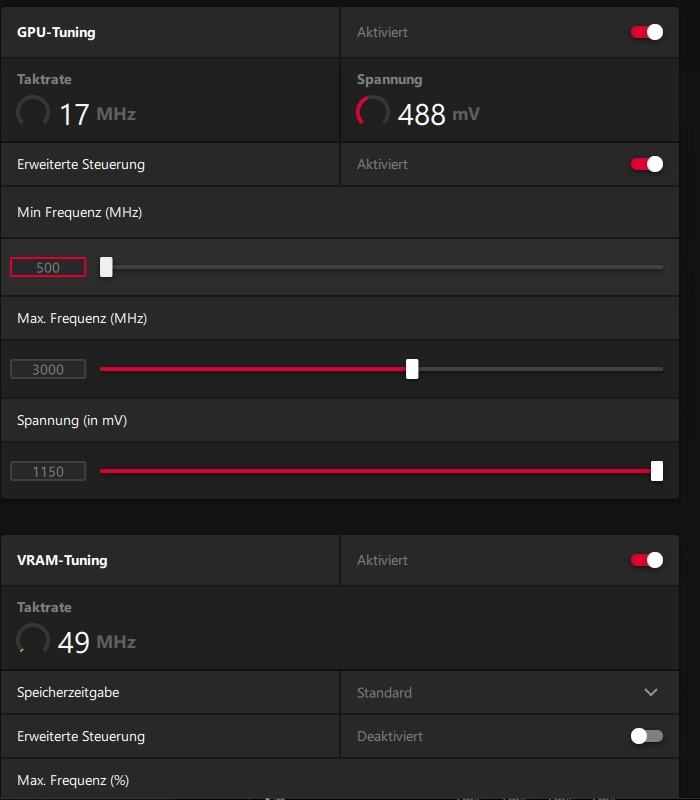
Task: Click the VRAM-Tuning section header
Action: point(62,560)
